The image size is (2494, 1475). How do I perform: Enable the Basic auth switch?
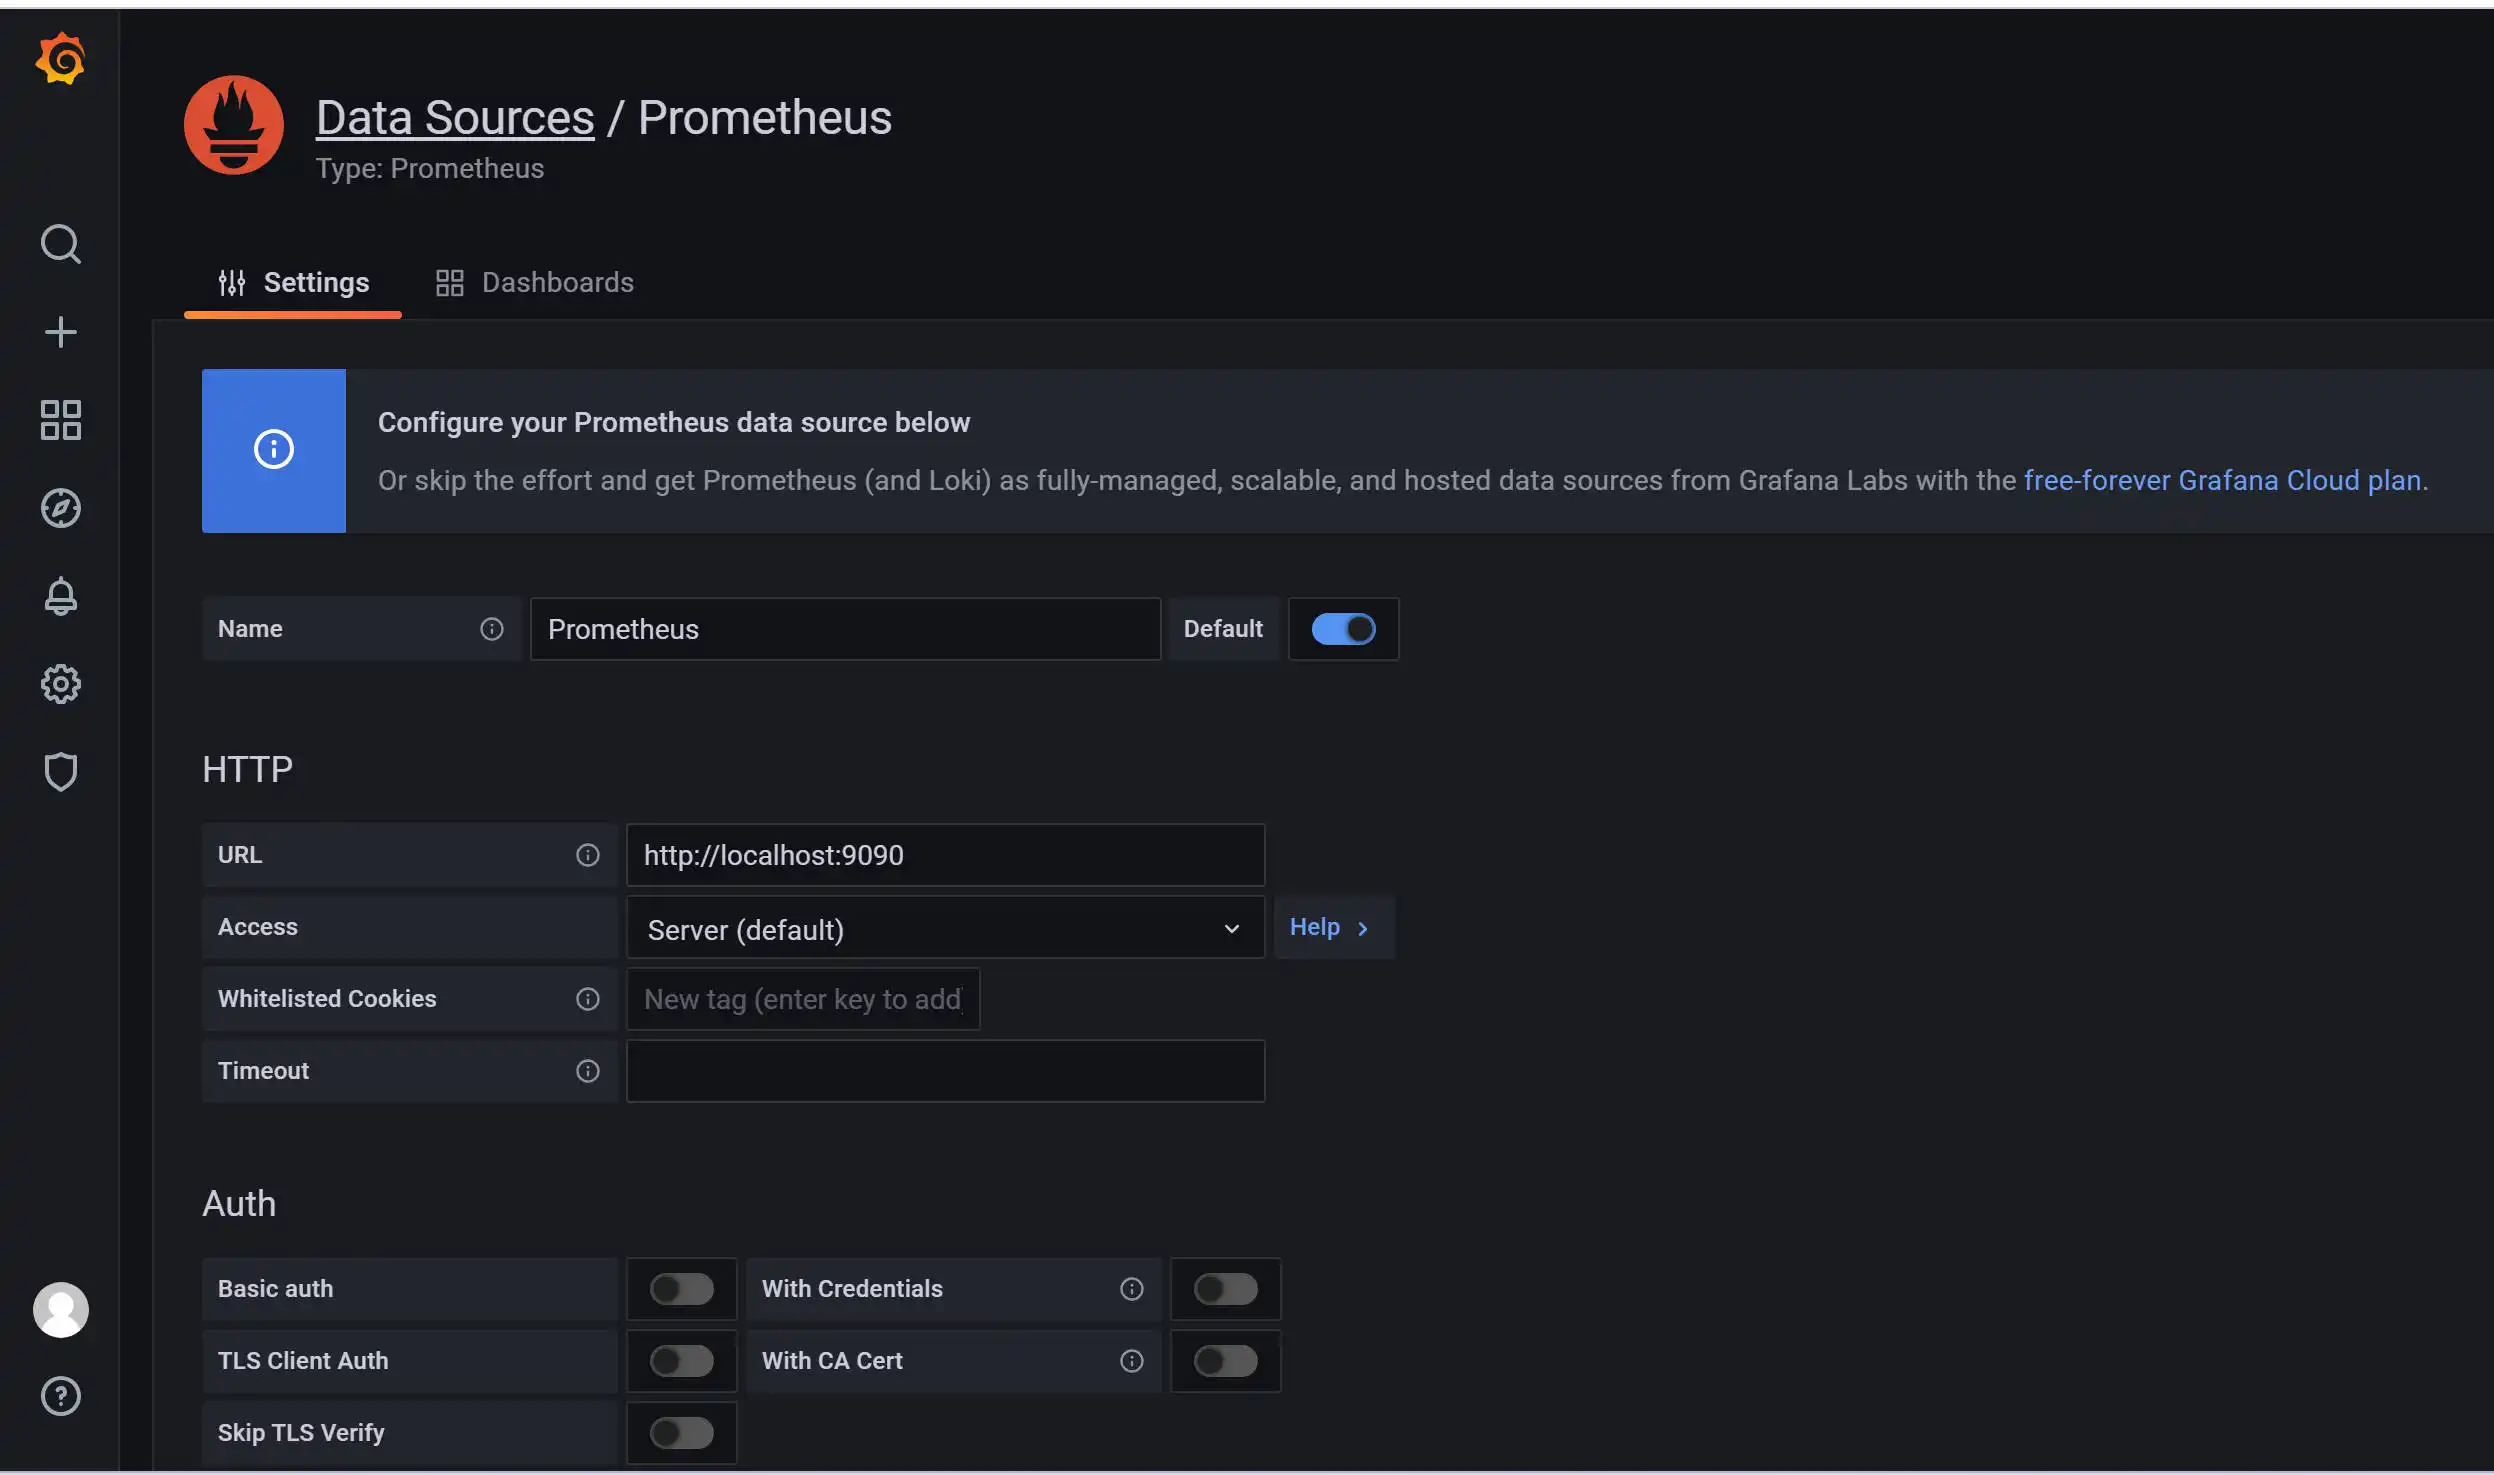[681, 1289]
